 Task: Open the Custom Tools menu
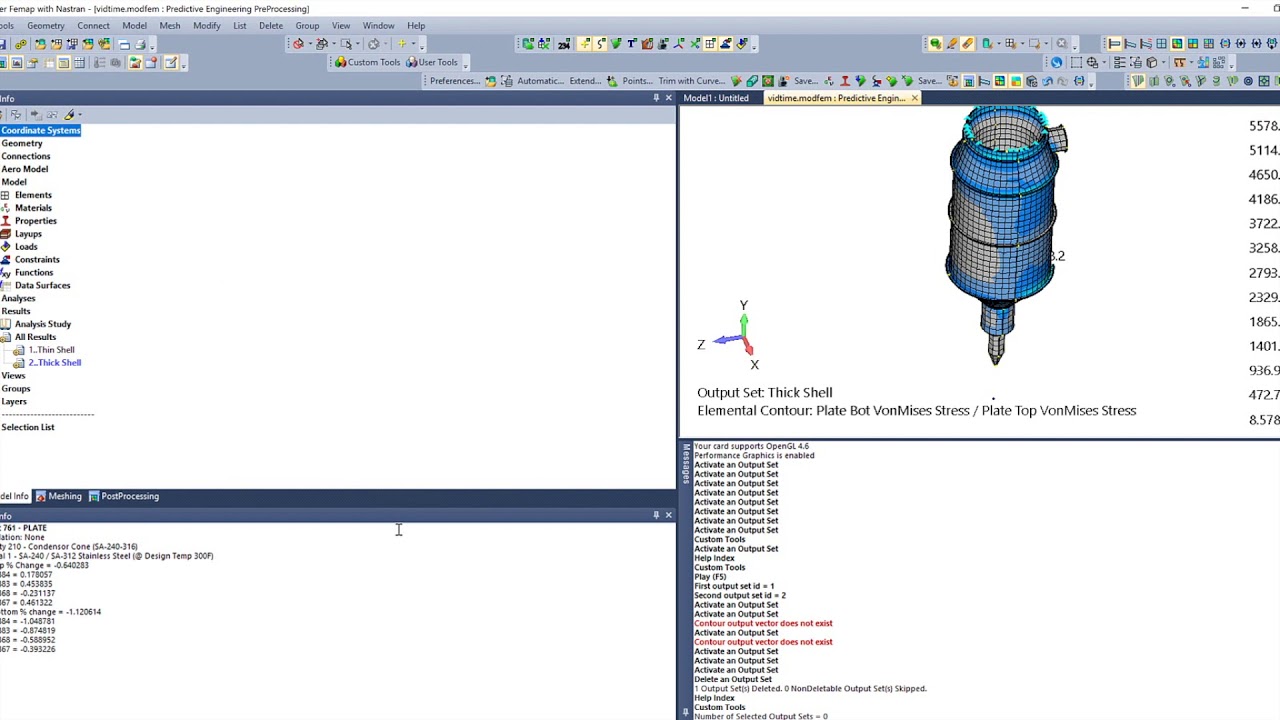coord(367,62)
